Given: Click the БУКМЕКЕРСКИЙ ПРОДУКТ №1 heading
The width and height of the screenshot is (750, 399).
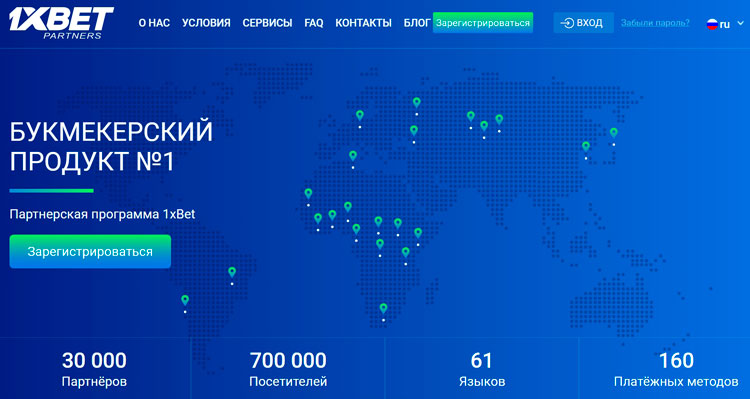Looking at the screenshot, I should click(x=111, y=146).
